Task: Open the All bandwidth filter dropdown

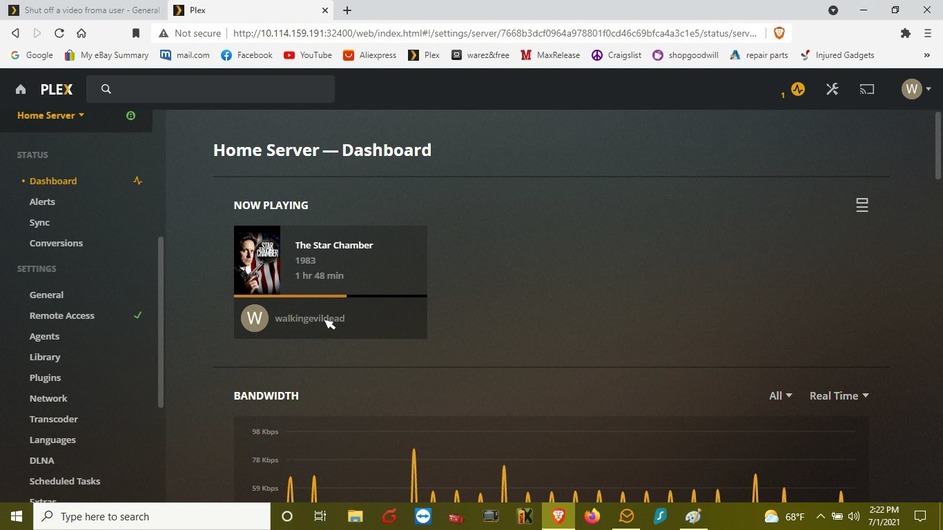Action: click(x=781, y=396)
